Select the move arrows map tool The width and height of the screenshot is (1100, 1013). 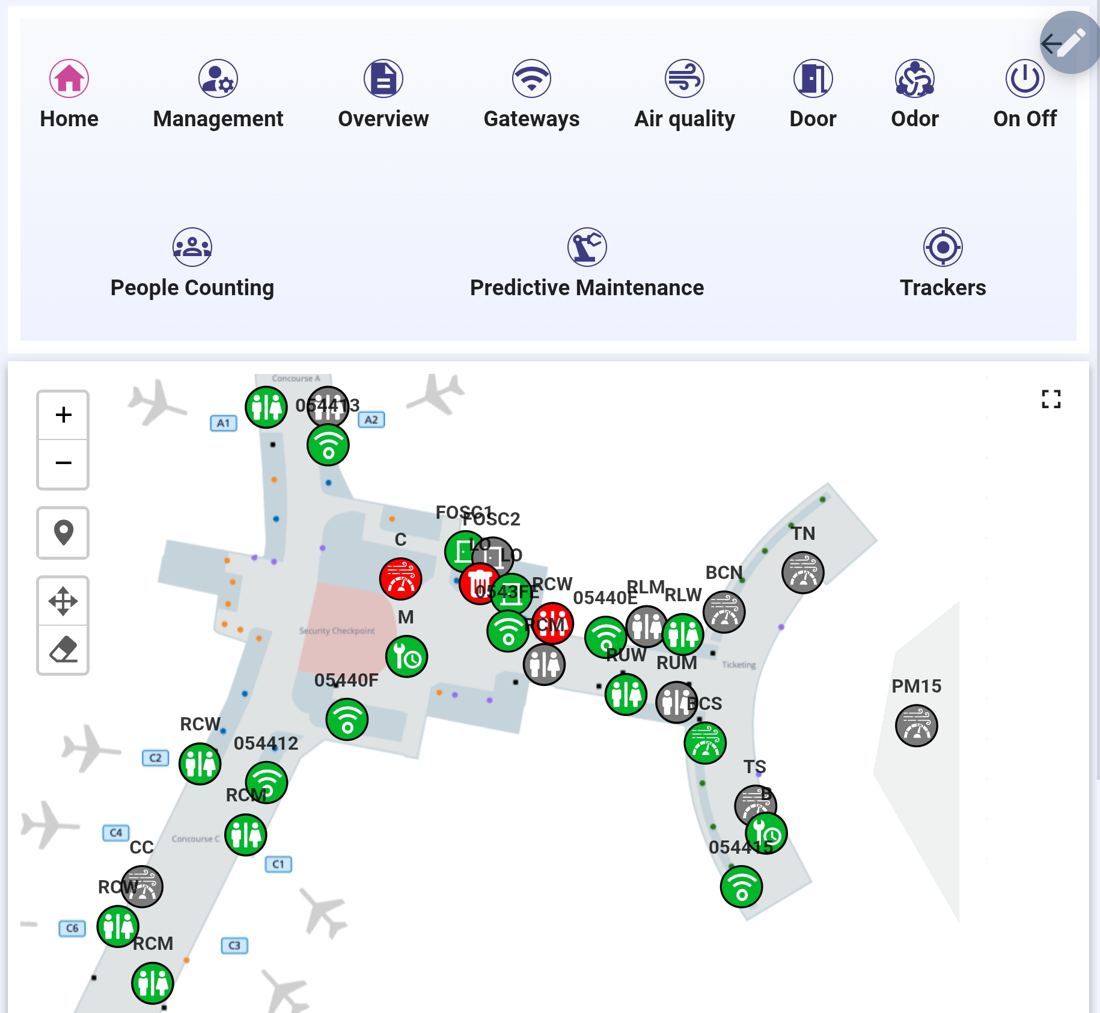tap(63, 601)
